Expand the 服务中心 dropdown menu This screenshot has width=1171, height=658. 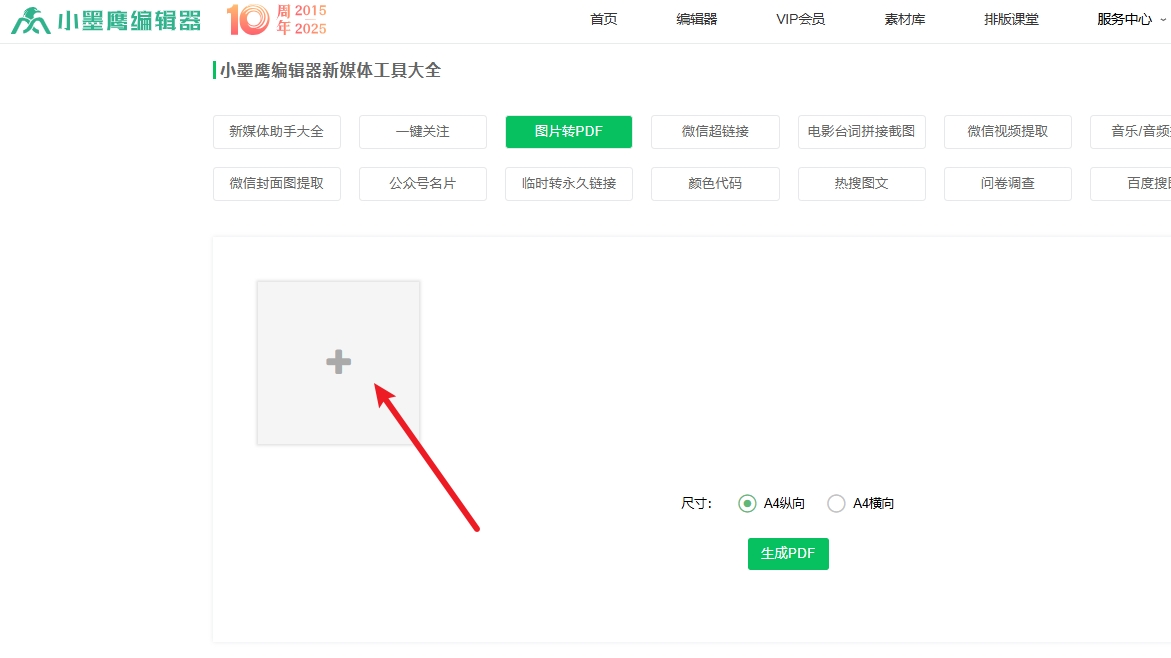(1131, 19)
